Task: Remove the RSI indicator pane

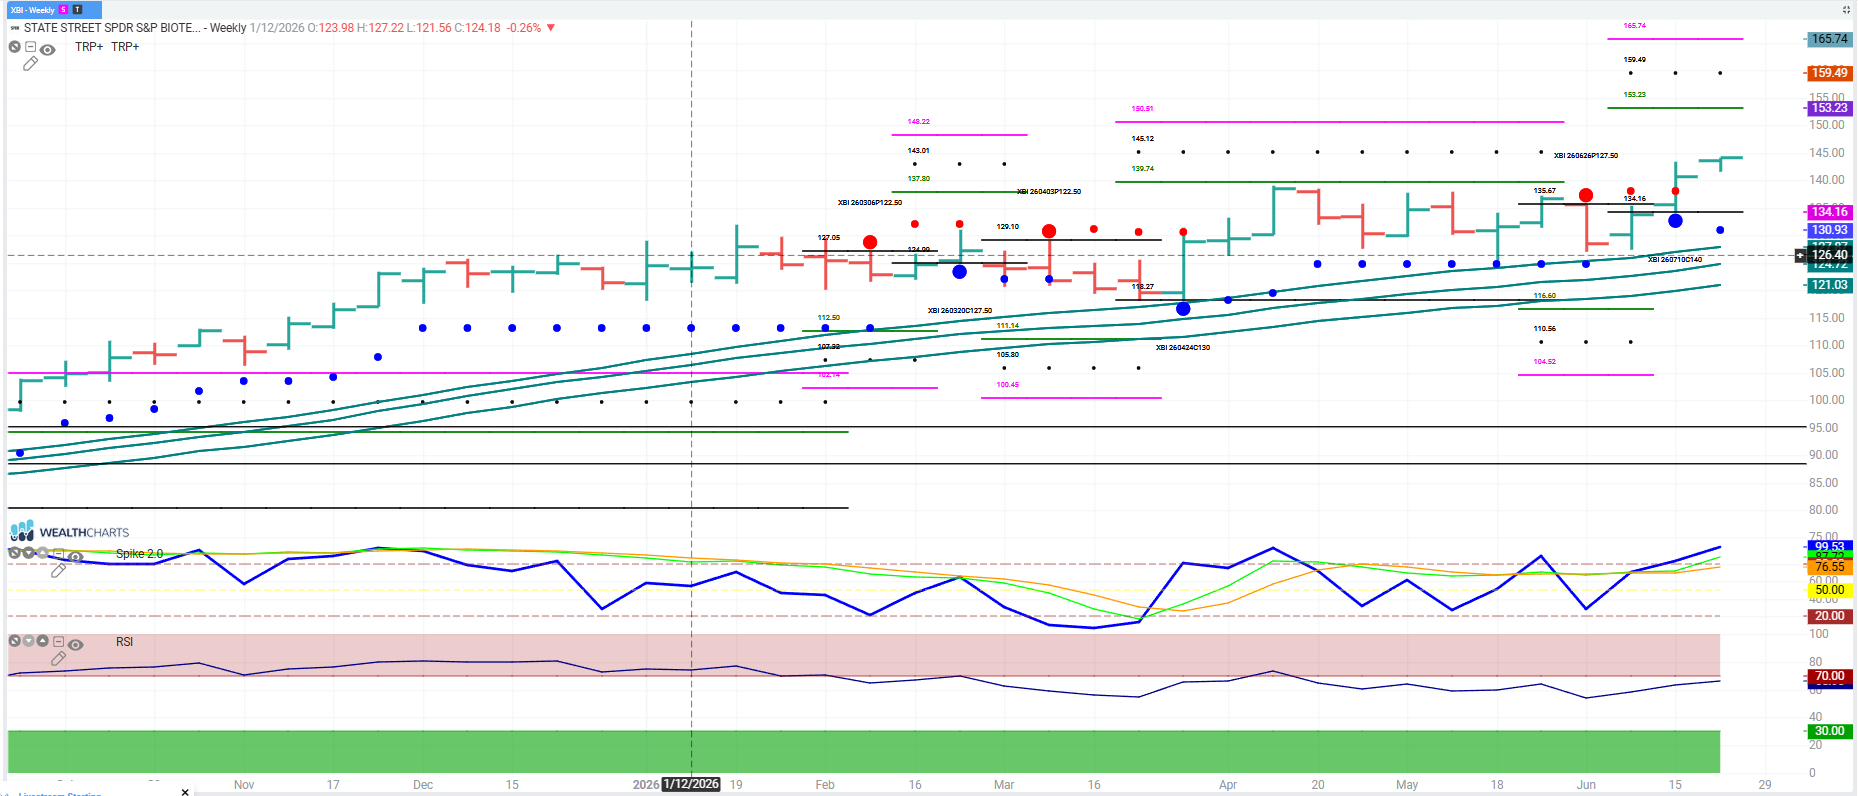Action: (x=15, y=641)
